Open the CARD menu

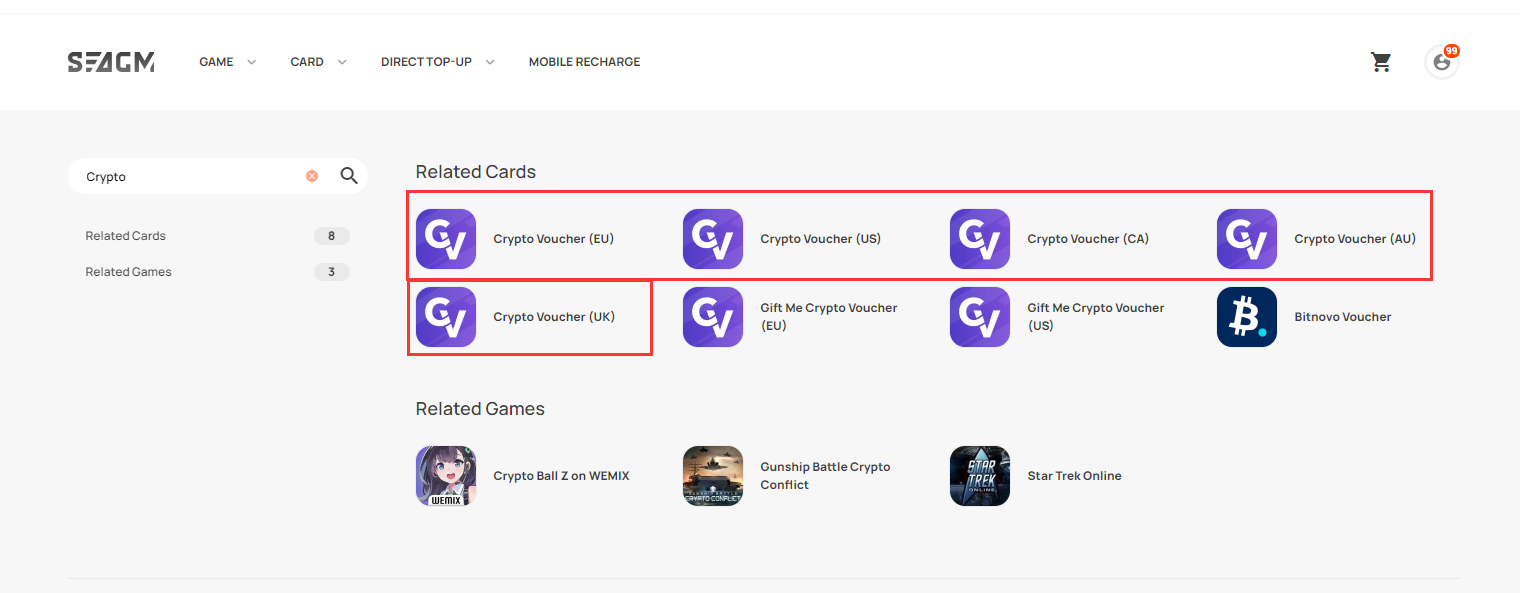pos(307,62)
